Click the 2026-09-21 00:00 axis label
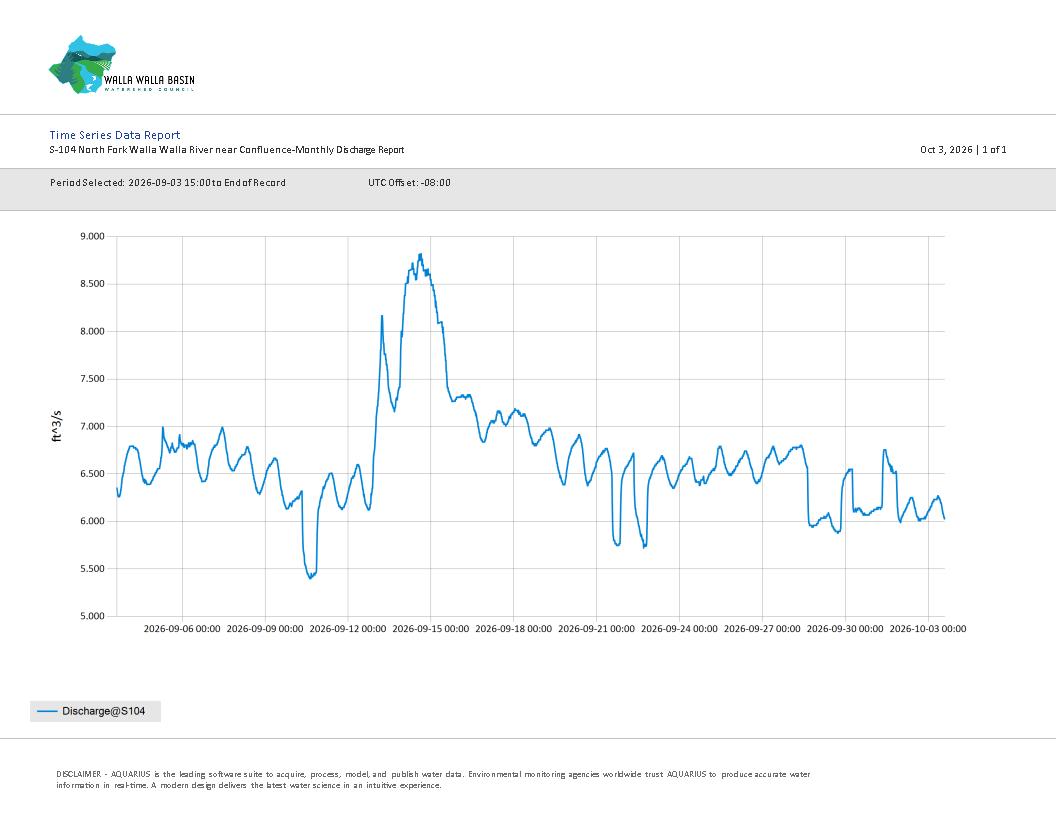The width and height of the screenshot is (1056, 816). coord(596,629)
